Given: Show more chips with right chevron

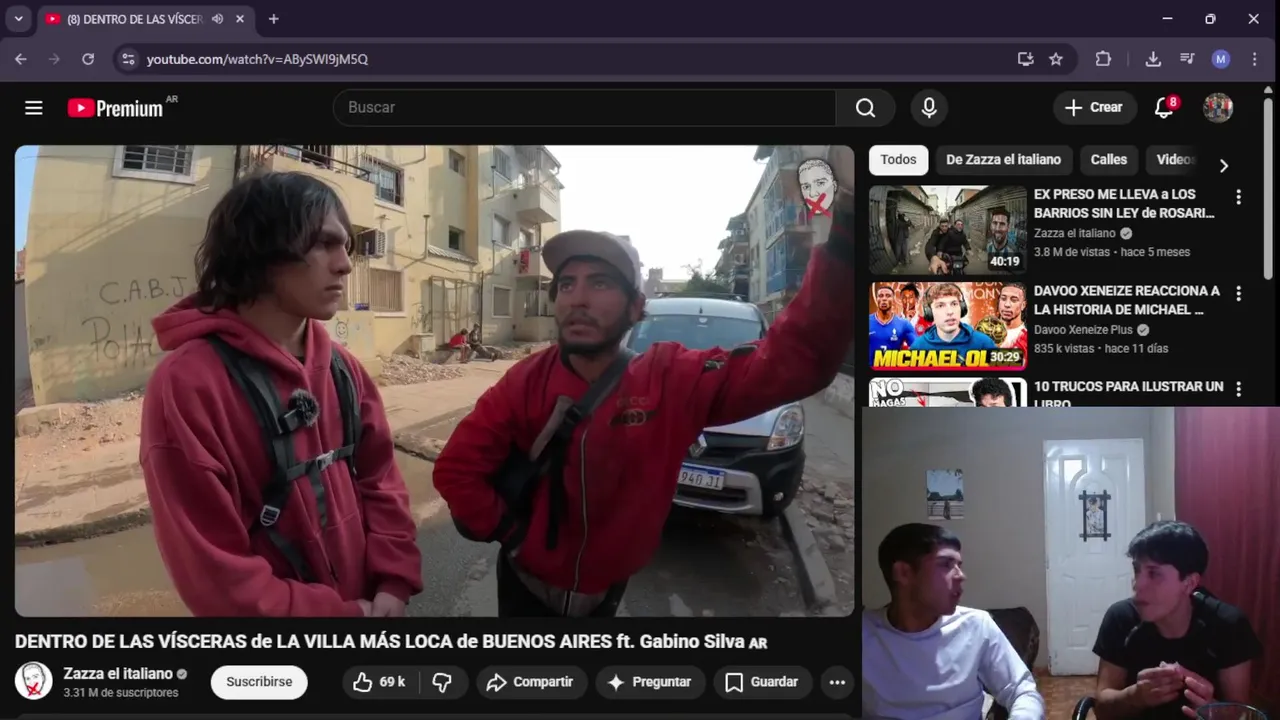Looking at the screenshot, I should 1223,166.
